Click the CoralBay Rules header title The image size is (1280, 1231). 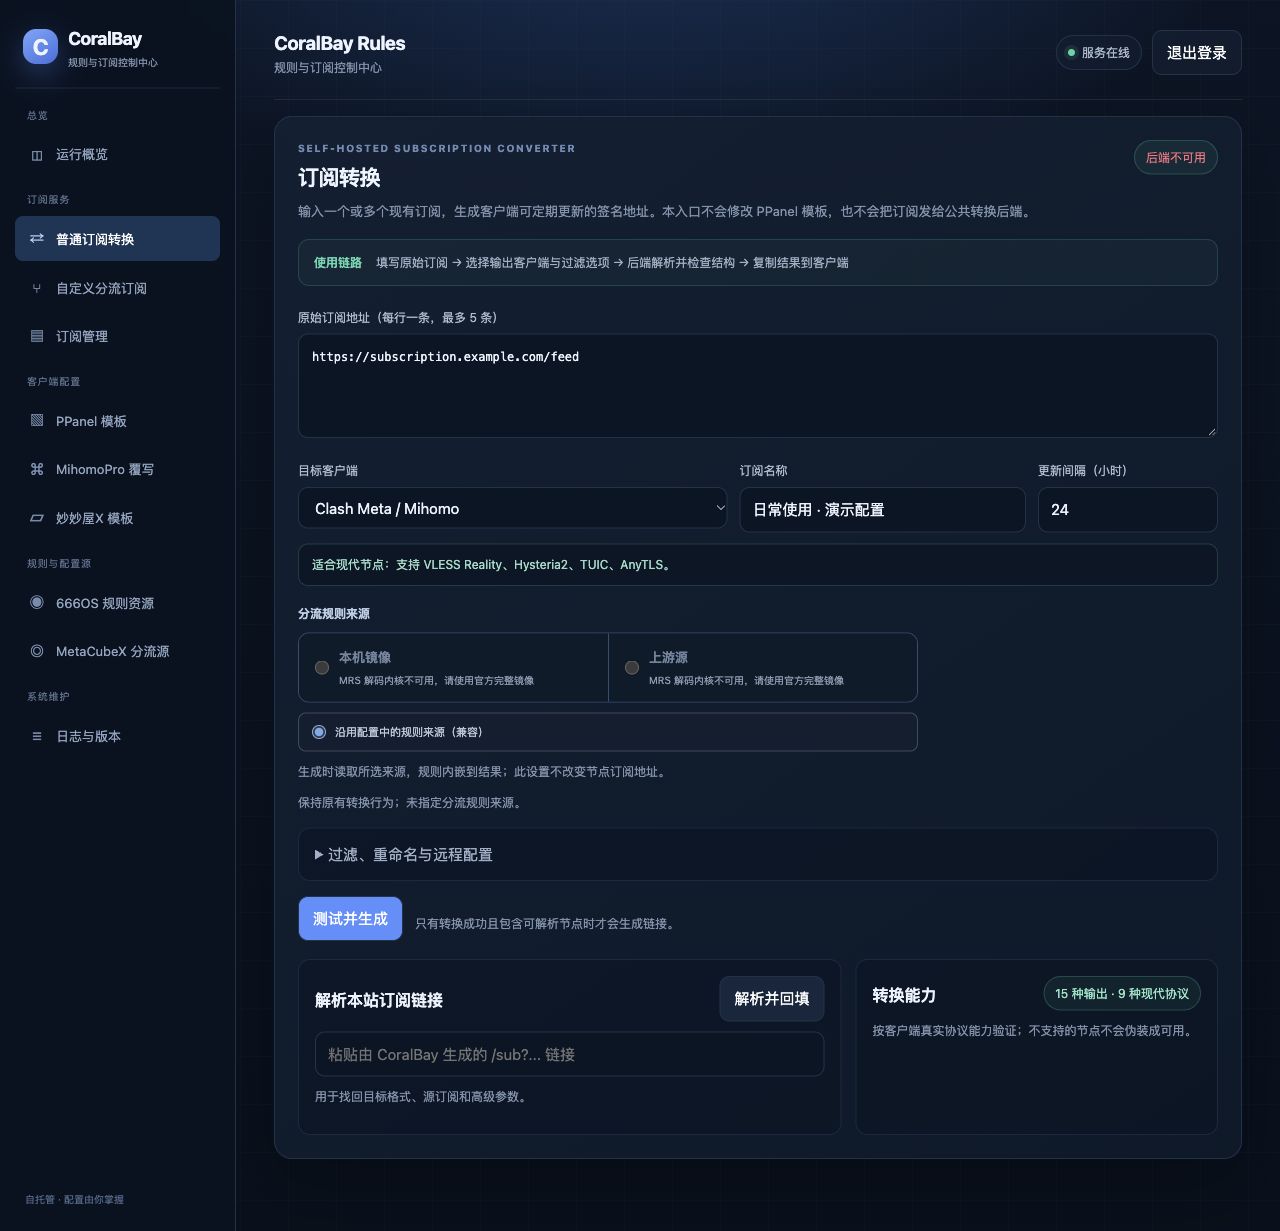[x=340, y=43]
